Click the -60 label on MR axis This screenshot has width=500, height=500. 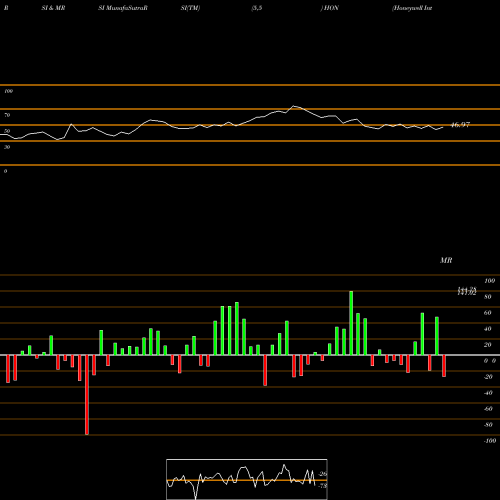[x=488, y=409]
